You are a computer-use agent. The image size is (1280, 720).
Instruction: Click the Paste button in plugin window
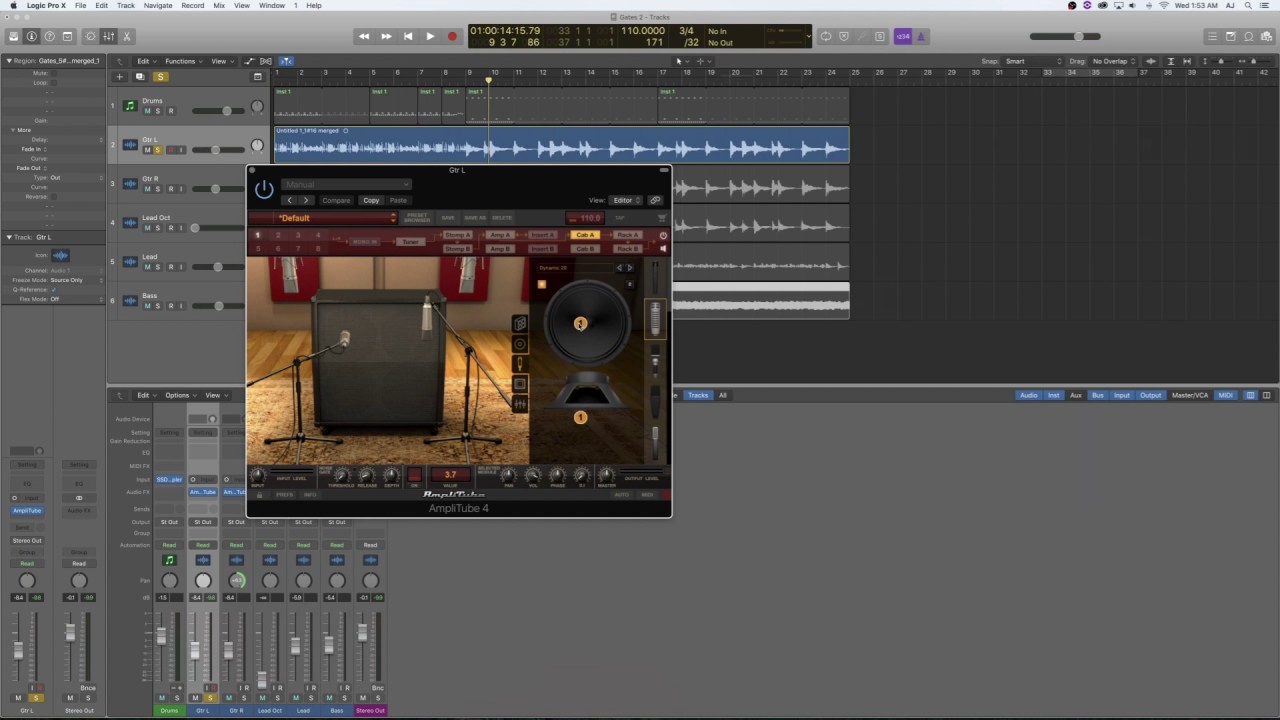(x=398, y=200)
